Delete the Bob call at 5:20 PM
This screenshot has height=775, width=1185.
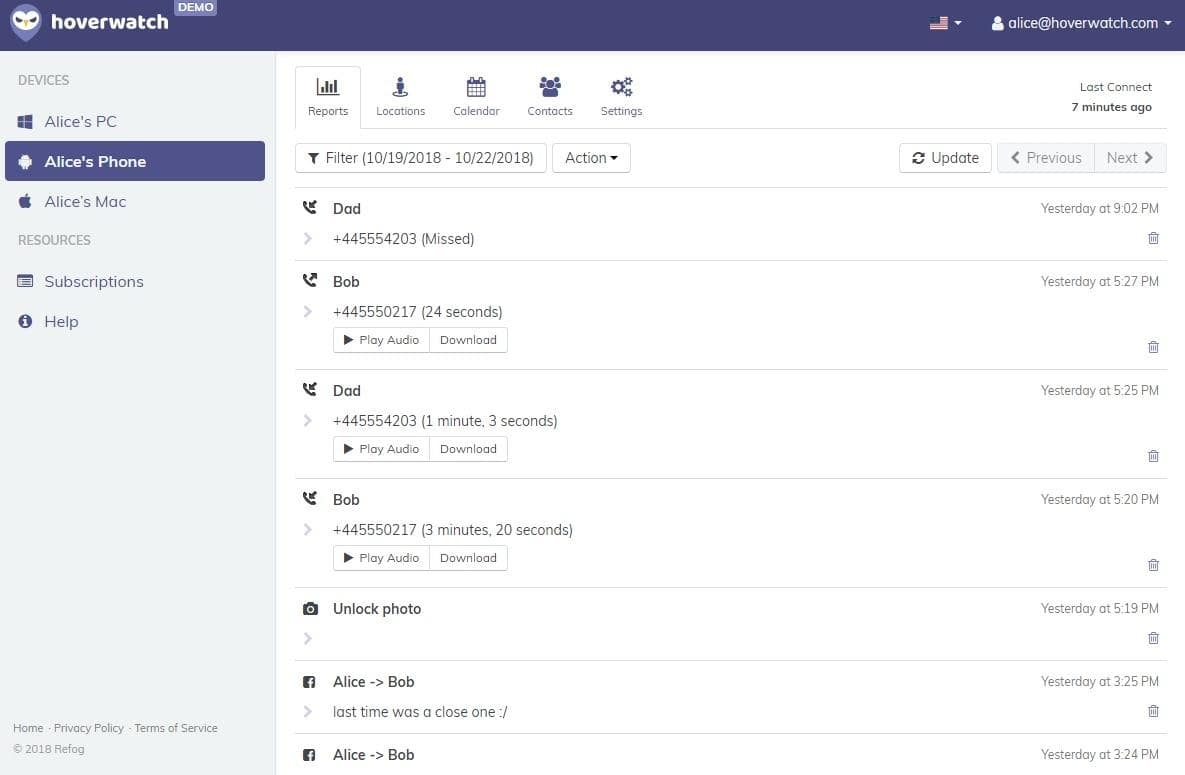click(x=1153, y=565)
